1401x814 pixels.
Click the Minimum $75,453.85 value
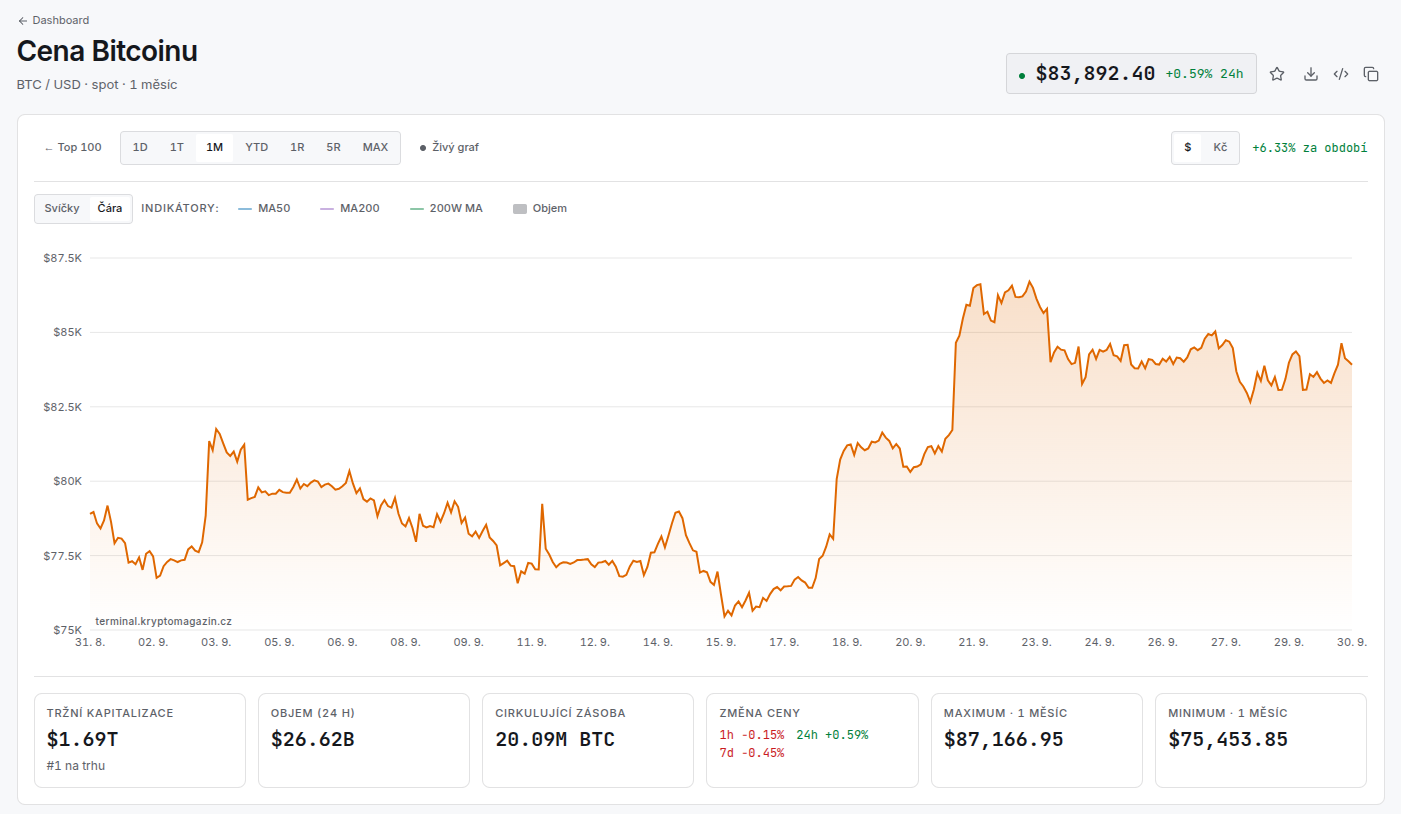pos(1228,740)
